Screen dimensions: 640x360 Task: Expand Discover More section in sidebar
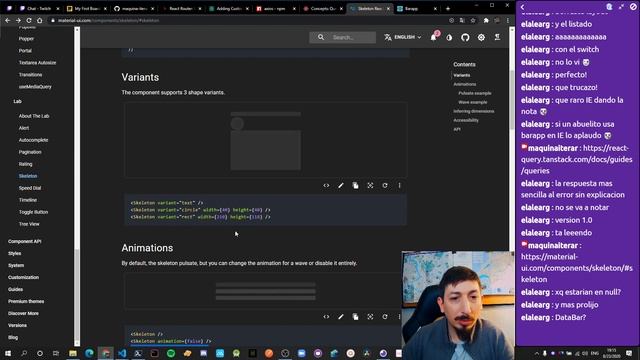pos(23,313)
